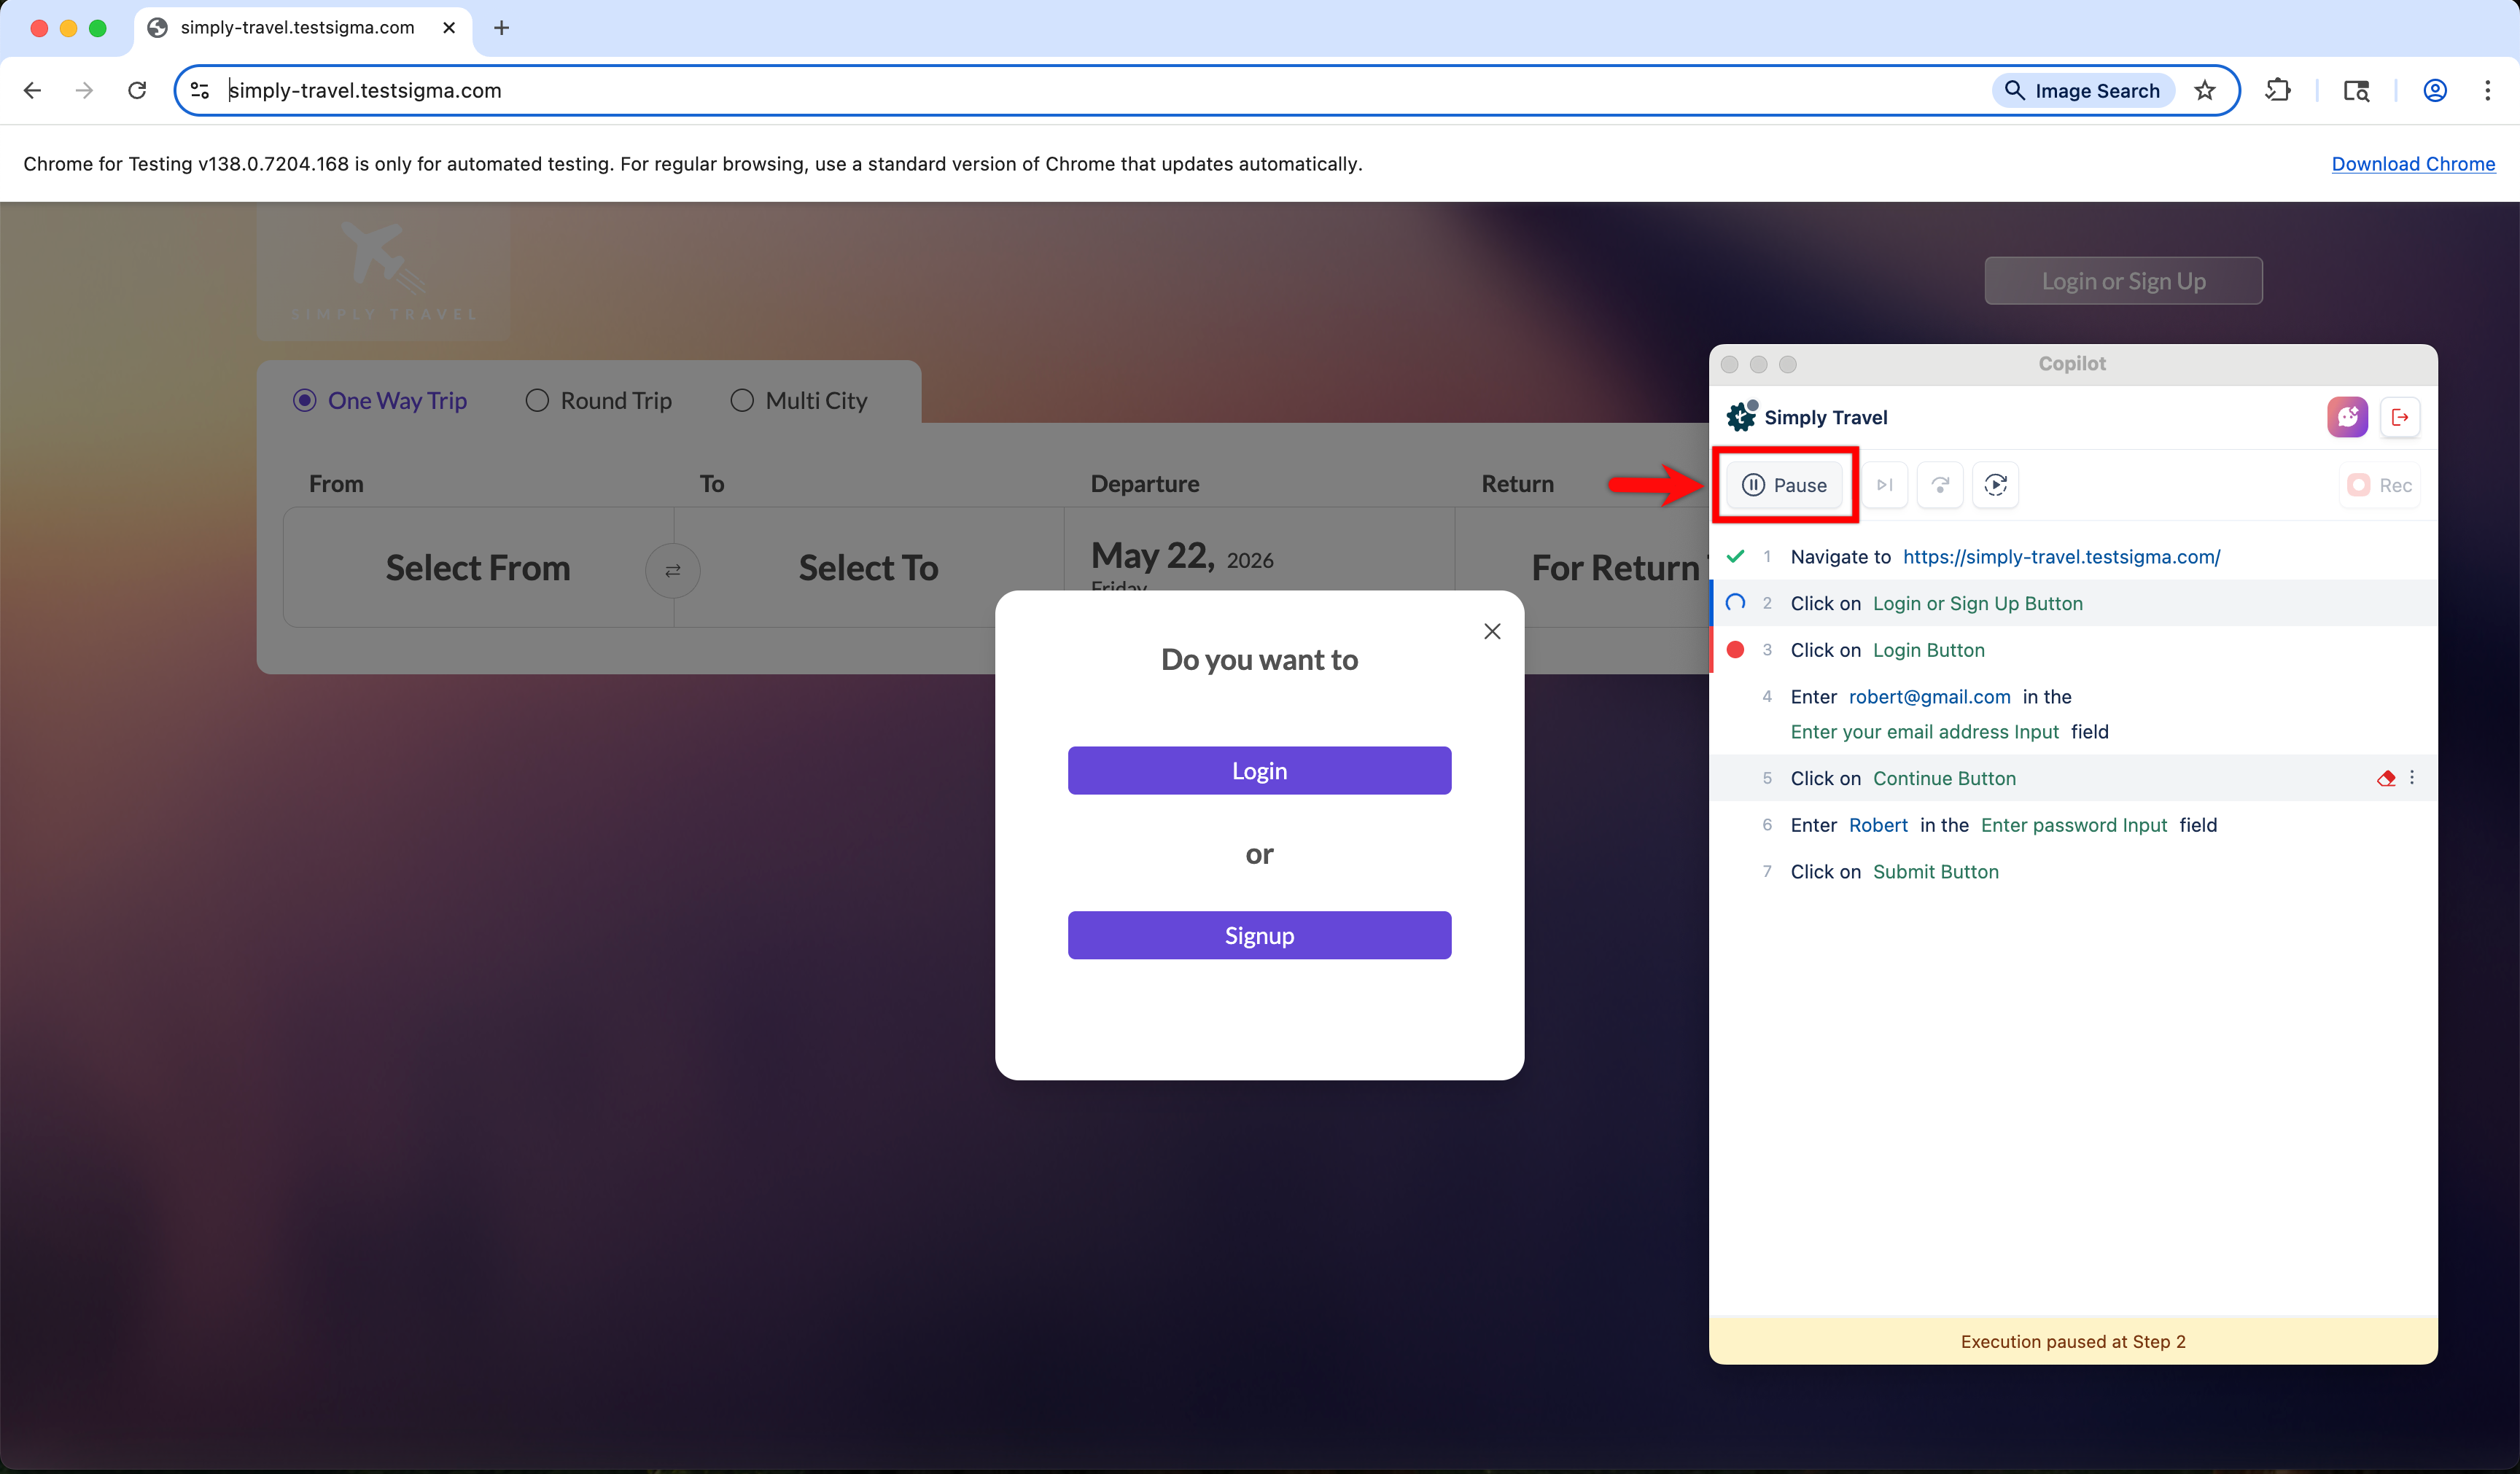Open the May 22 departure date picker

(x=1259, y=558)
